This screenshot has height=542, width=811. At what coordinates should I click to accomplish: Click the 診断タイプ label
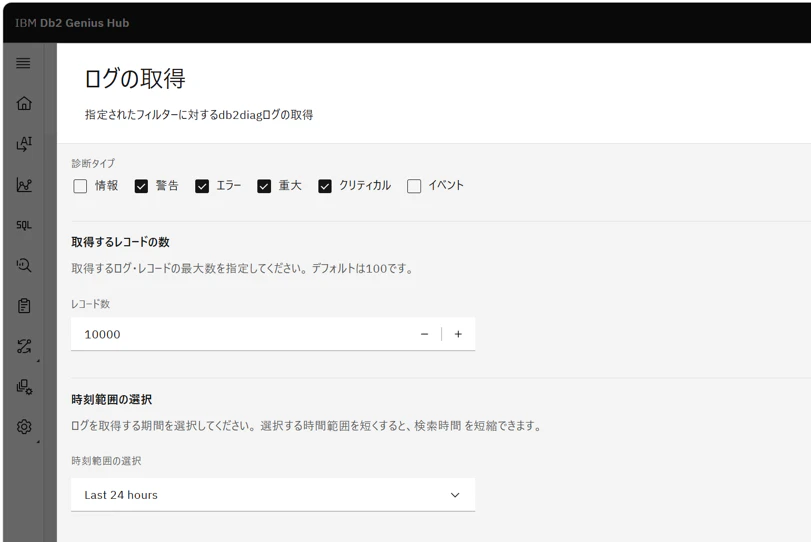tap(93, 163)
